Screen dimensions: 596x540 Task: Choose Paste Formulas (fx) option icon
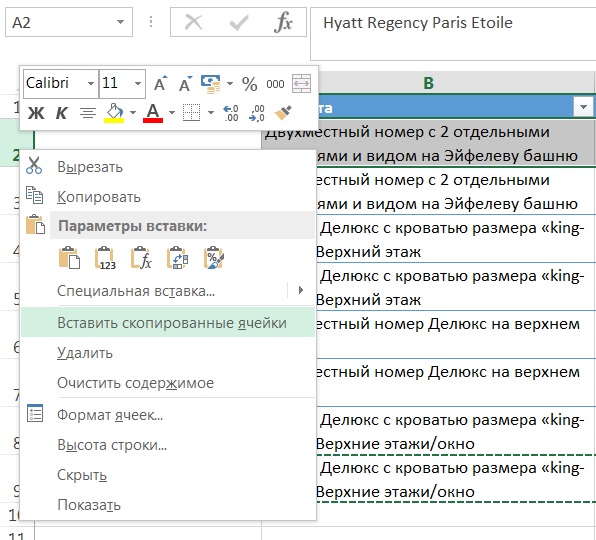(x=141, y=258)
